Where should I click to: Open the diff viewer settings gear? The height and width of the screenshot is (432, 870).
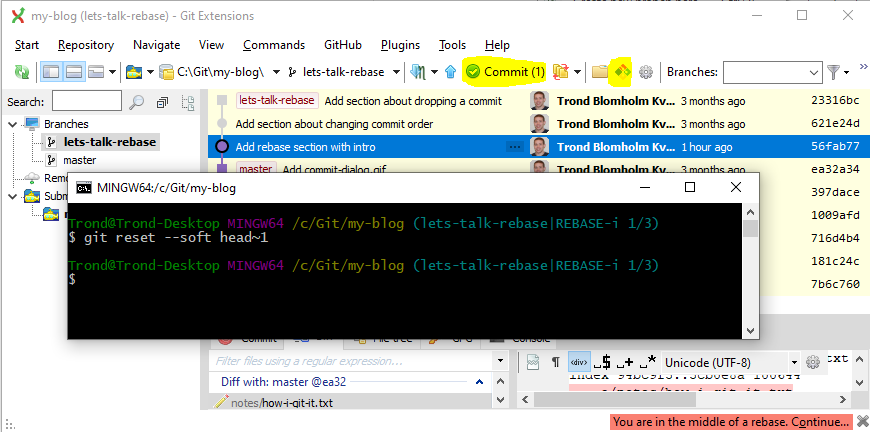(x=812, y=363)
